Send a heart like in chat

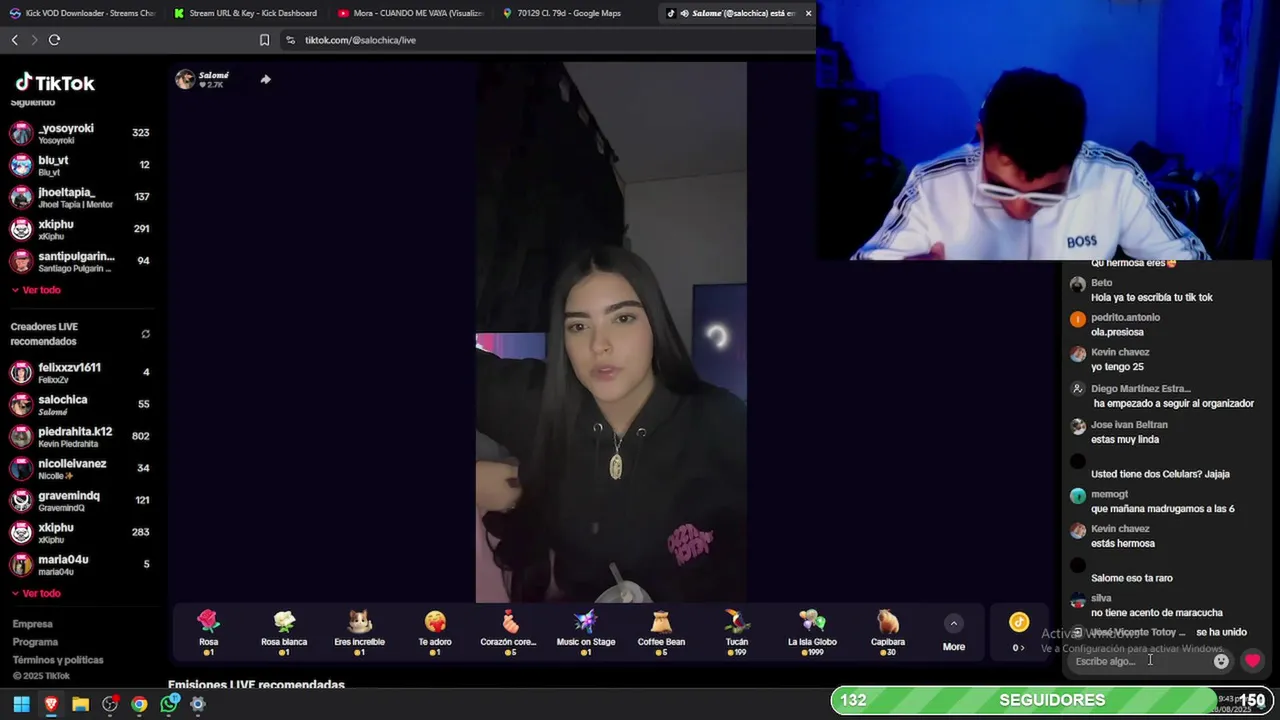point(1252,661)
